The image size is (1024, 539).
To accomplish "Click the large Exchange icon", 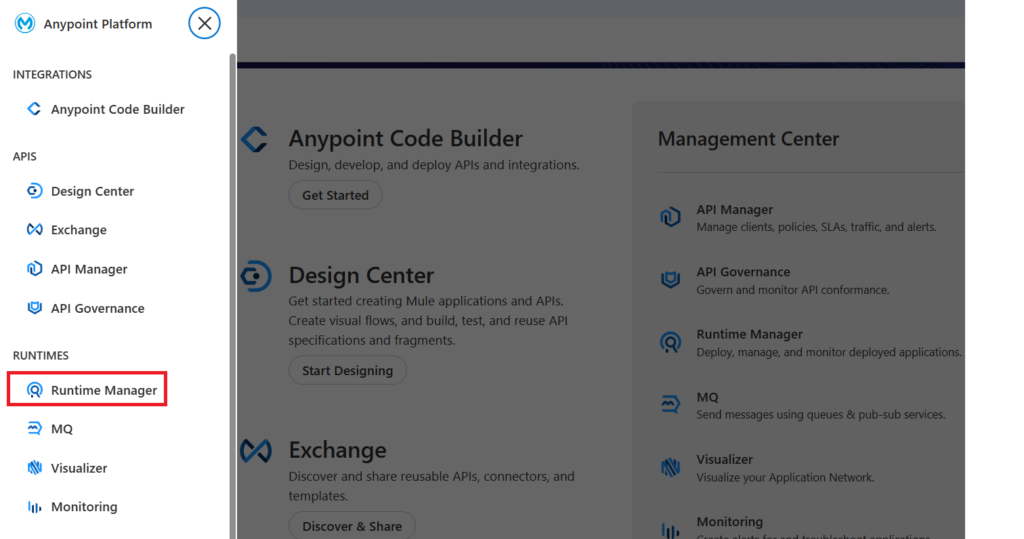I will [x=255, y=451].
